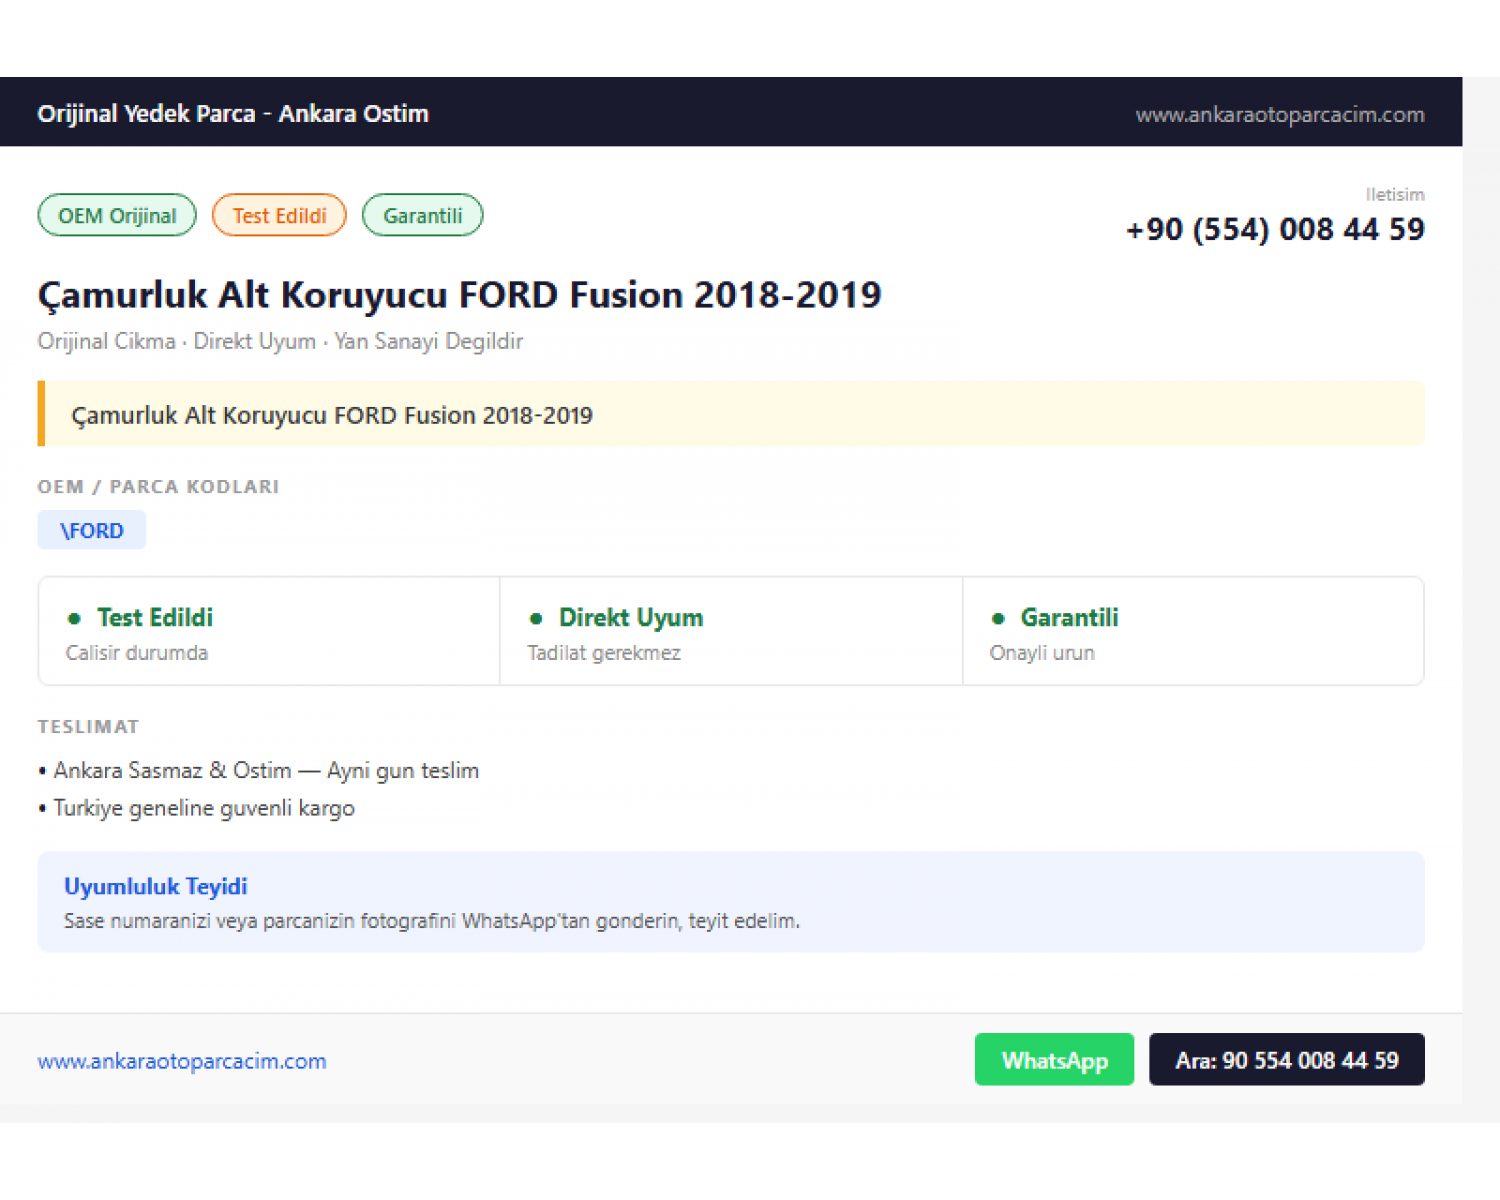Screen dimensions: 1500x1200
Task: Click the green WhatsApp button
Action: [1054, 1059]
